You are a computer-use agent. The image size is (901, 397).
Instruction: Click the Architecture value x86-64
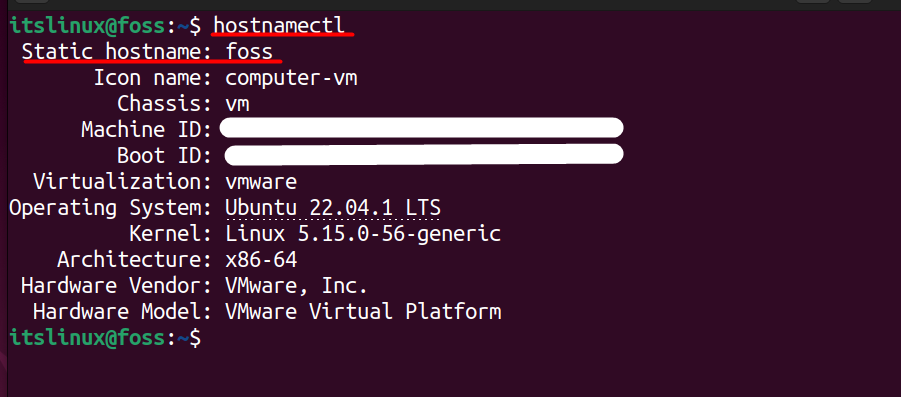point(261,260)
